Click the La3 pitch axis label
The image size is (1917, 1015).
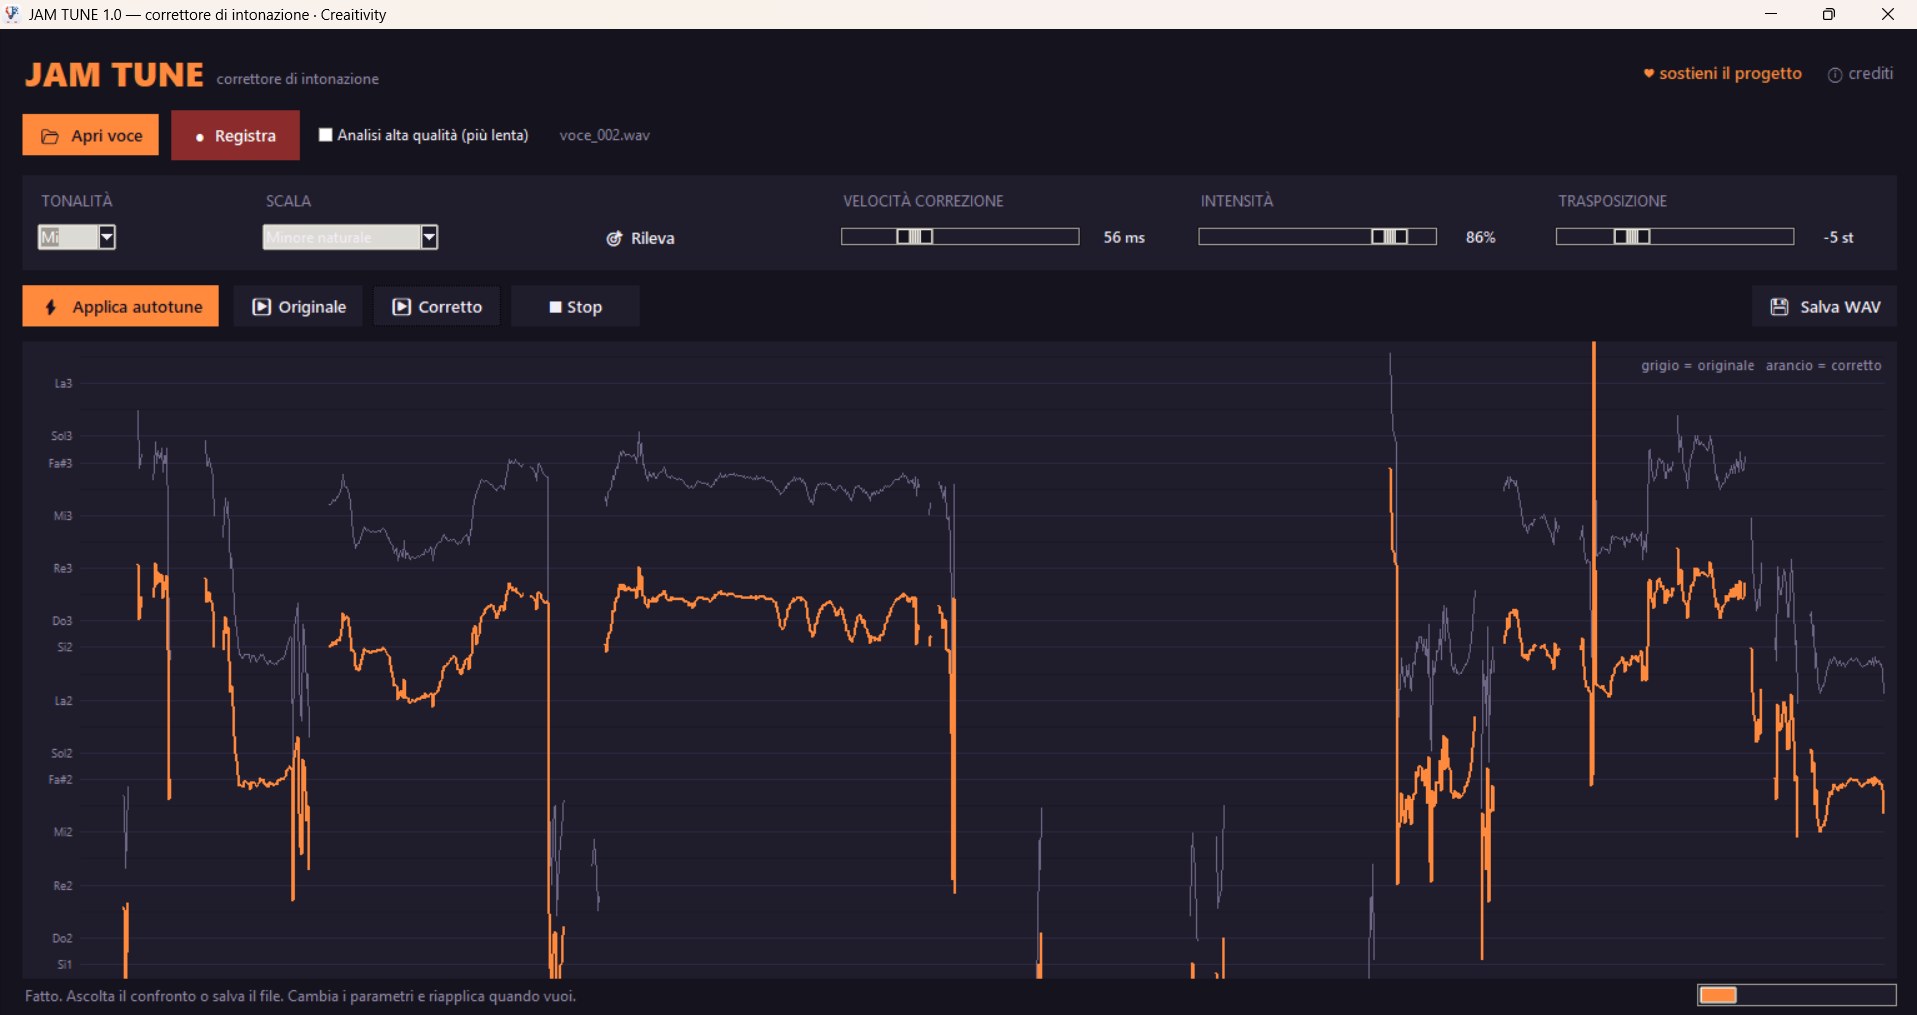pos(63,384)
